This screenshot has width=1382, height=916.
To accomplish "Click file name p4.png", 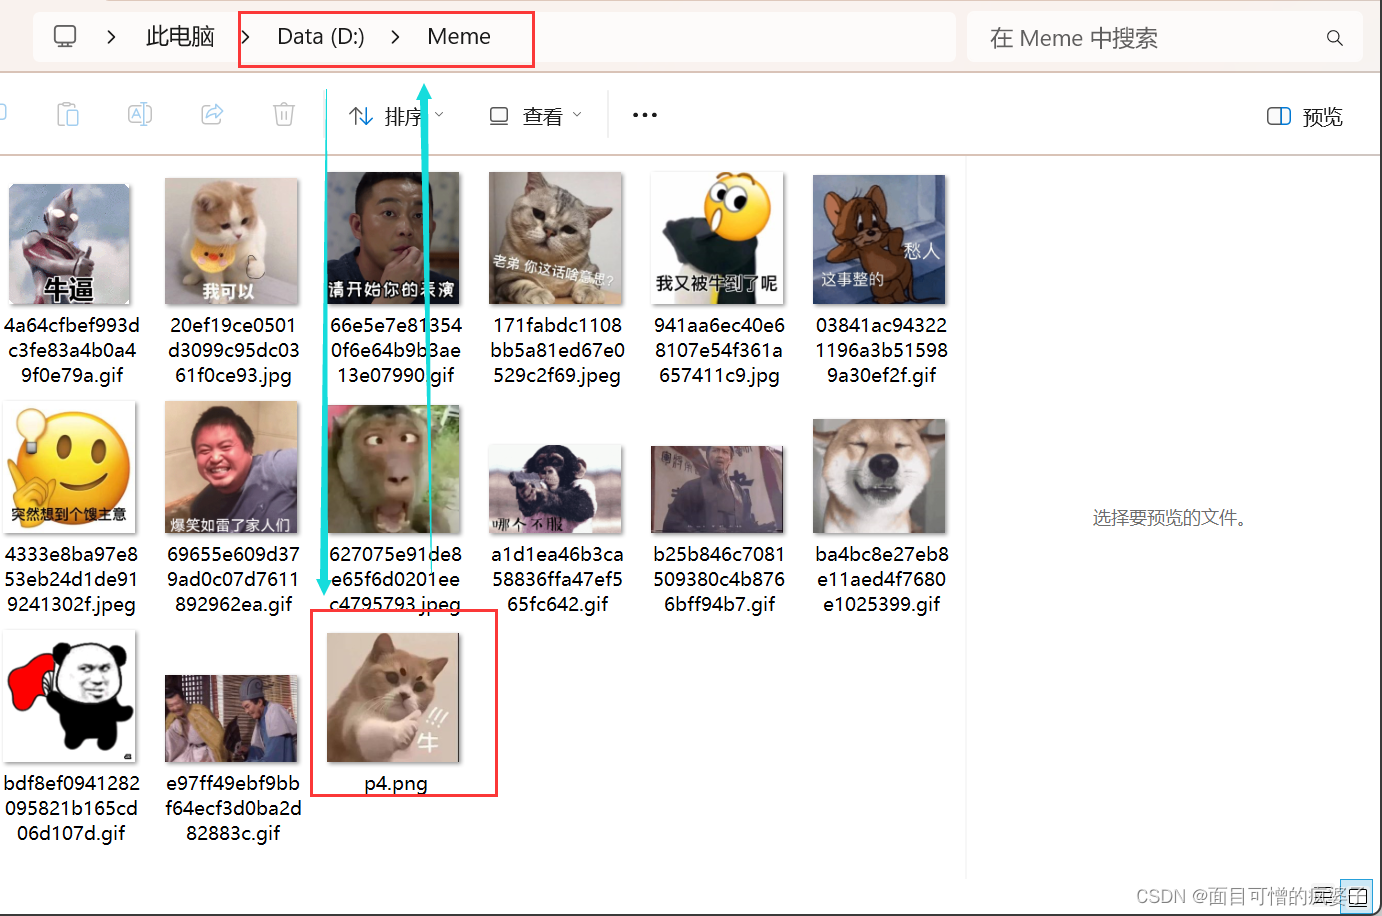I will (x=396, y=783).
